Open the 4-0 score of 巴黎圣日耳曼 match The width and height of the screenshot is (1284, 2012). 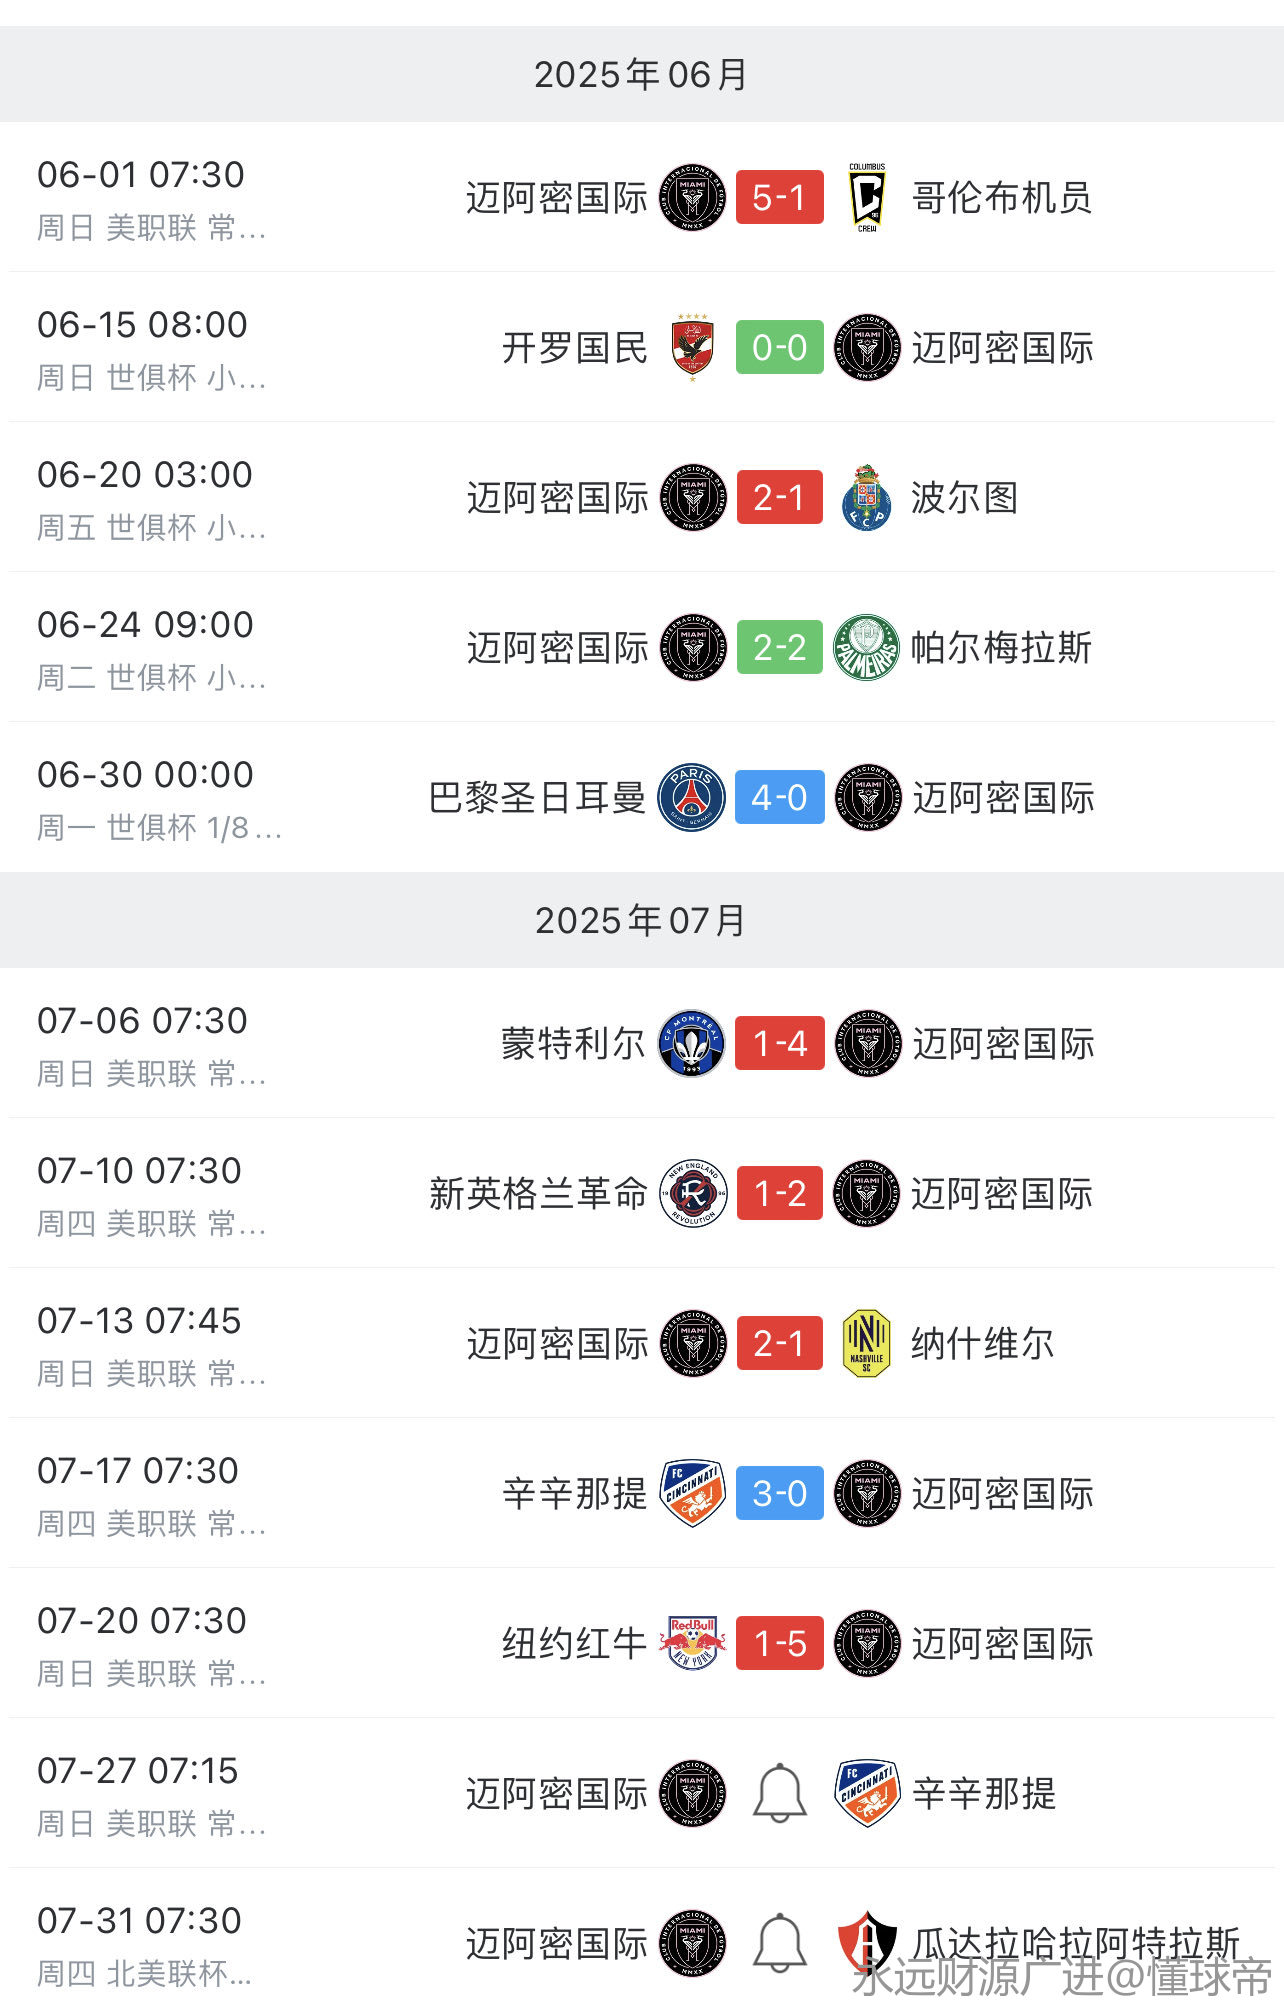(780, 797)
